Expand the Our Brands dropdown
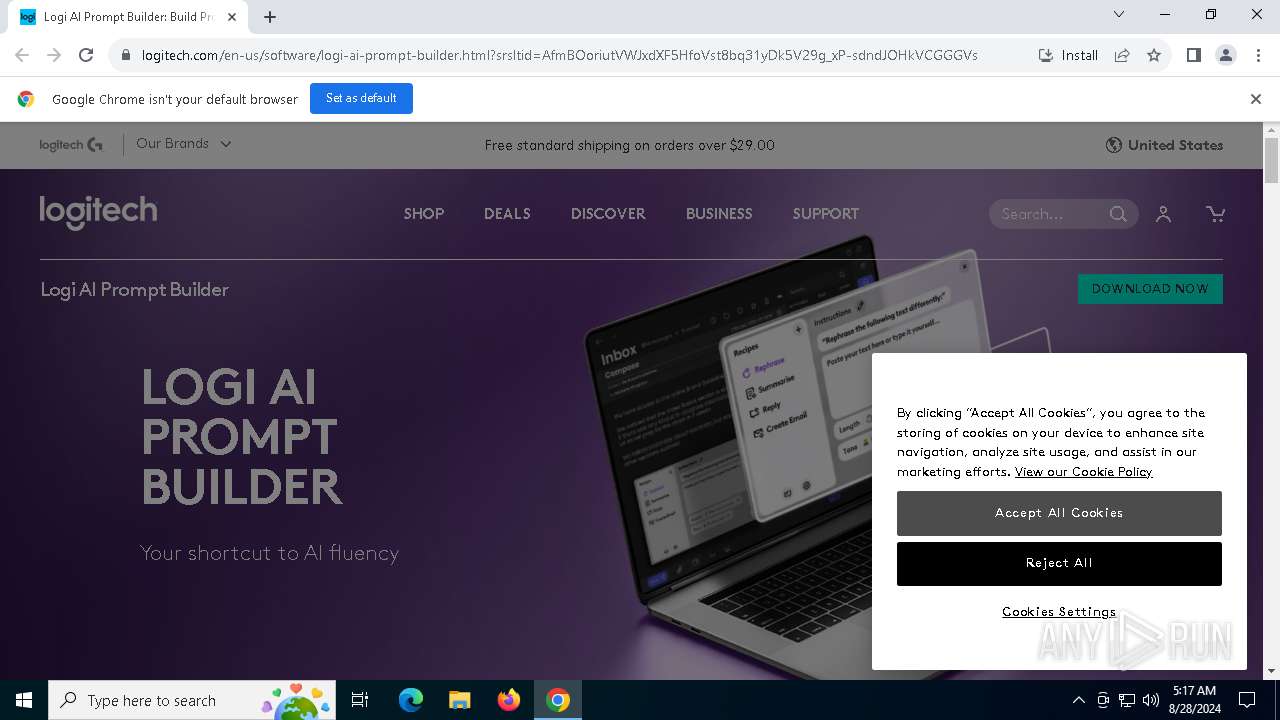The height and width of the screenshot is (720, 1280). click(184, 144)
